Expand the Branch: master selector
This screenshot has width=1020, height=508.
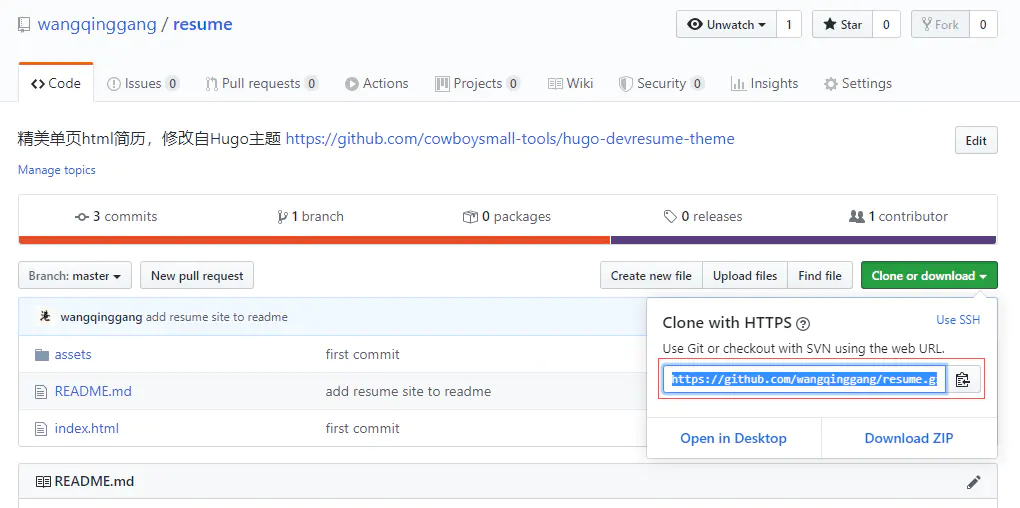(75, 276)
